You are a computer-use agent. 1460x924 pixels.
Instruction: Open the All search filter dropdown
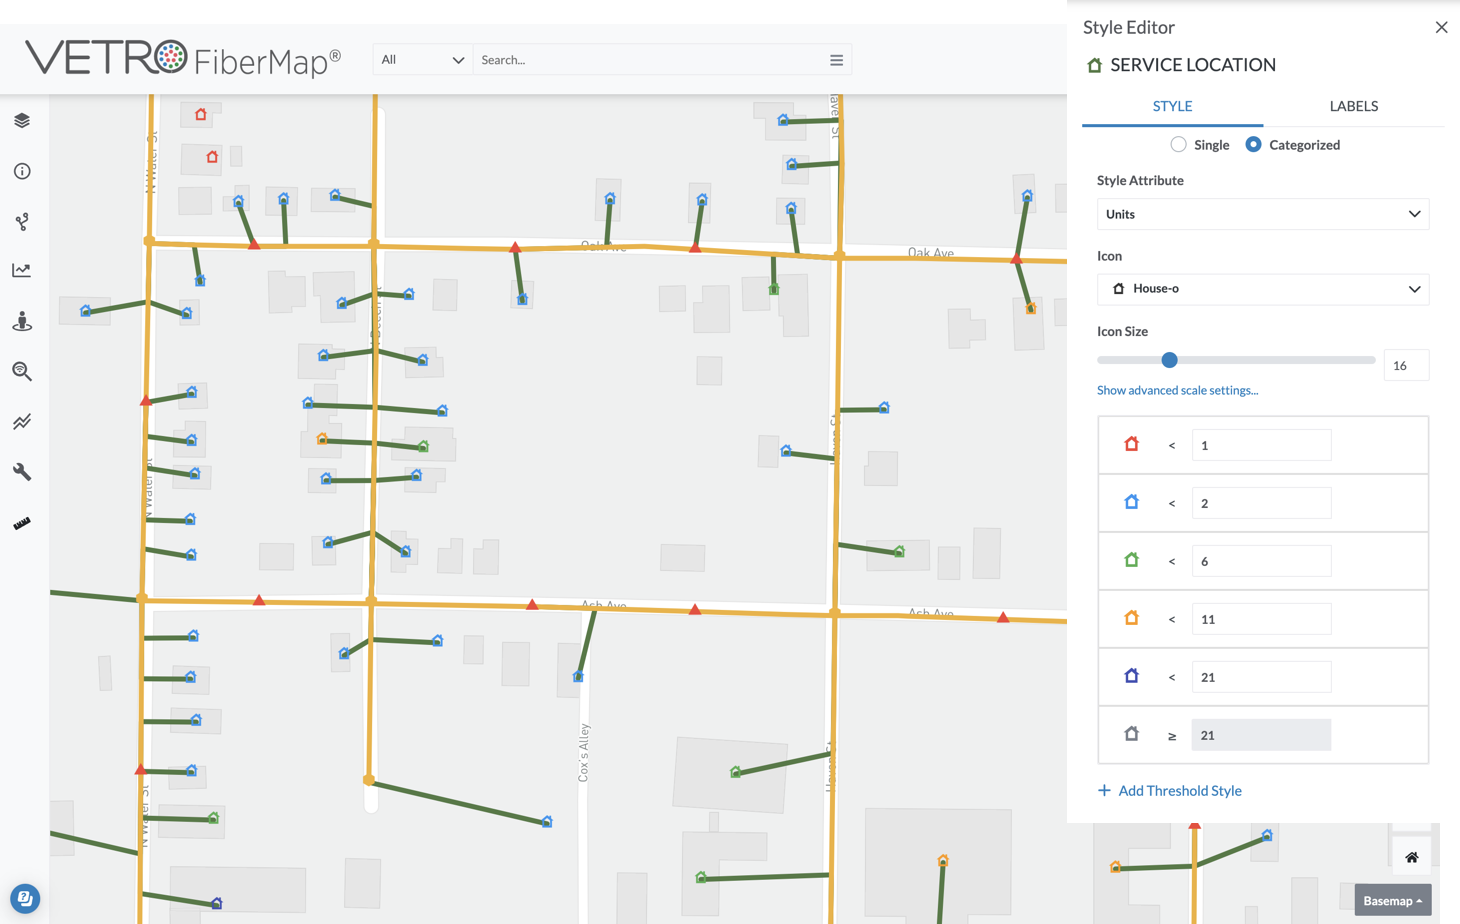coord(422,60)
